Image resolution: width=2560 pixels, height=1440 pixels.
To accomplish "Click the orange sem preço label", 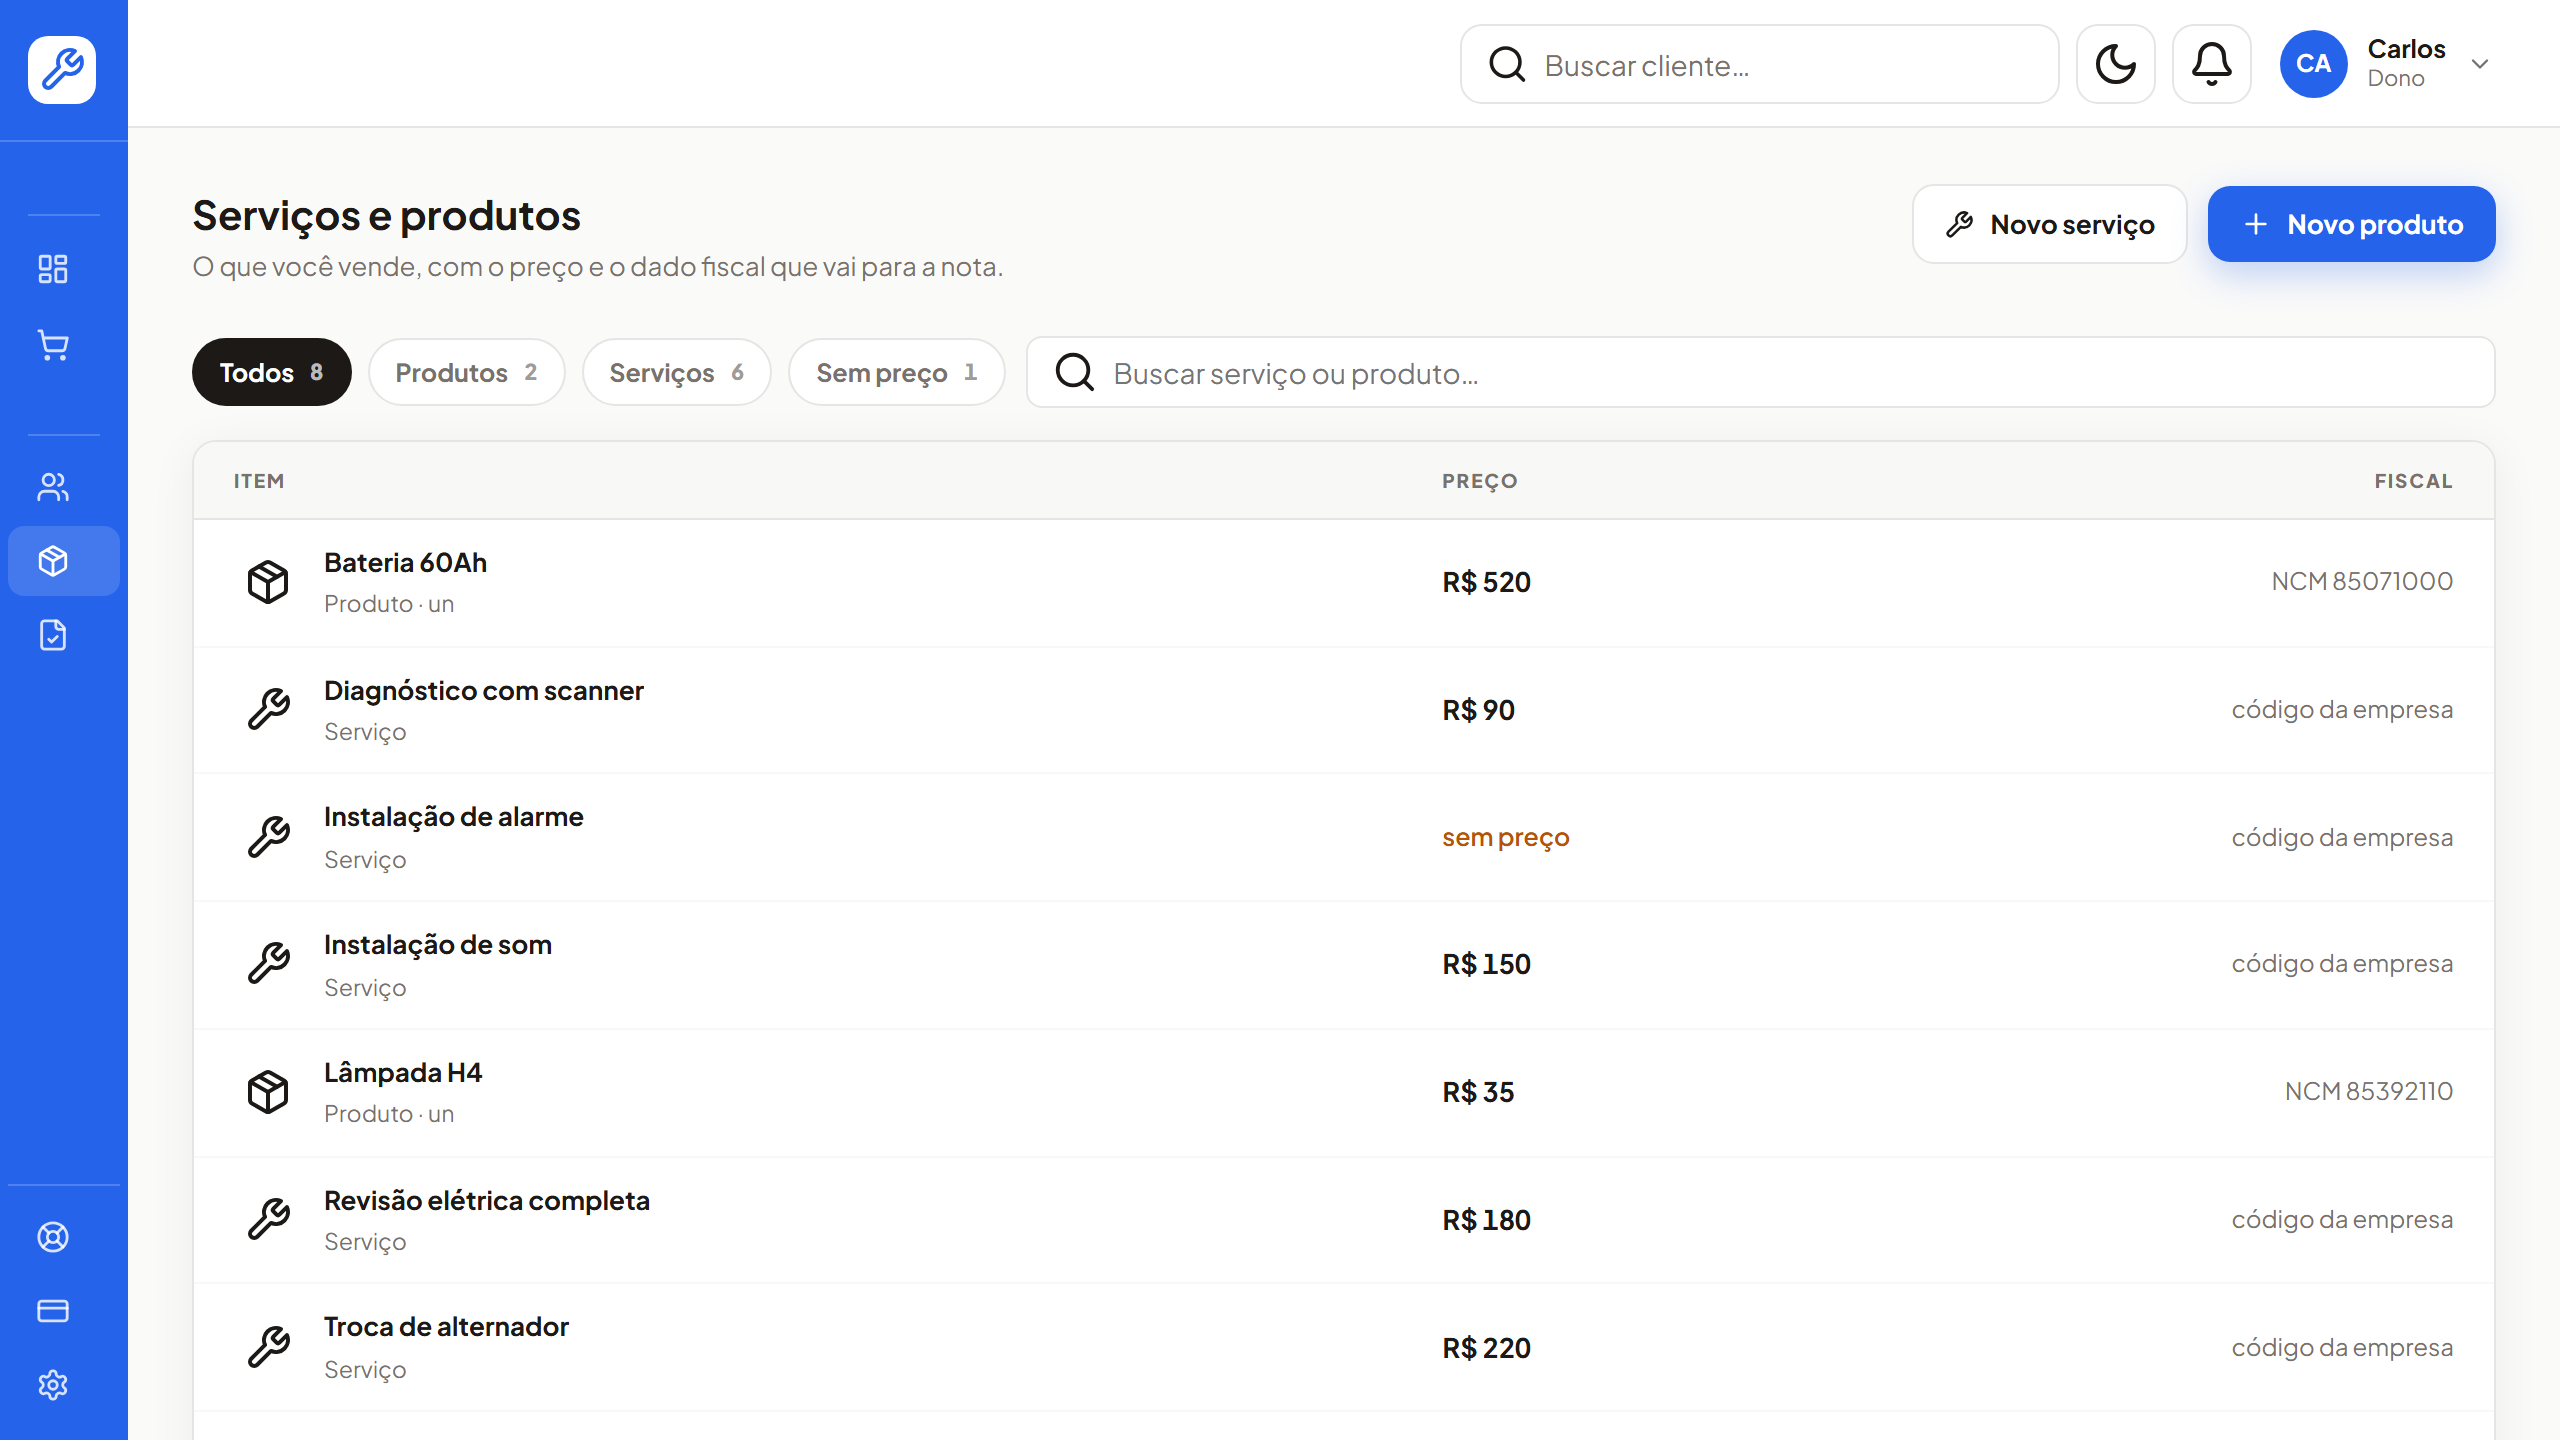I will click(1505, 838).
